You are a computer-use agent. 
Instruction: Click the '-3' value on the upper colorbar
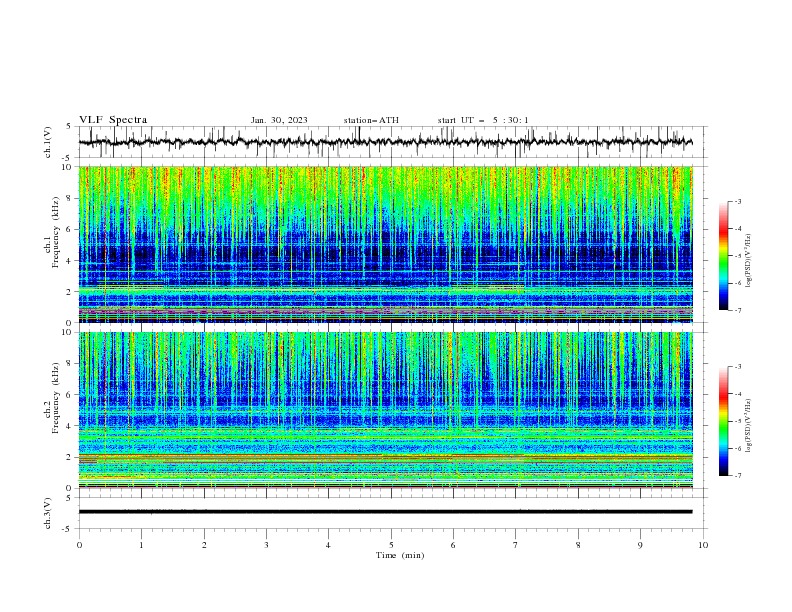pos(737,201)
